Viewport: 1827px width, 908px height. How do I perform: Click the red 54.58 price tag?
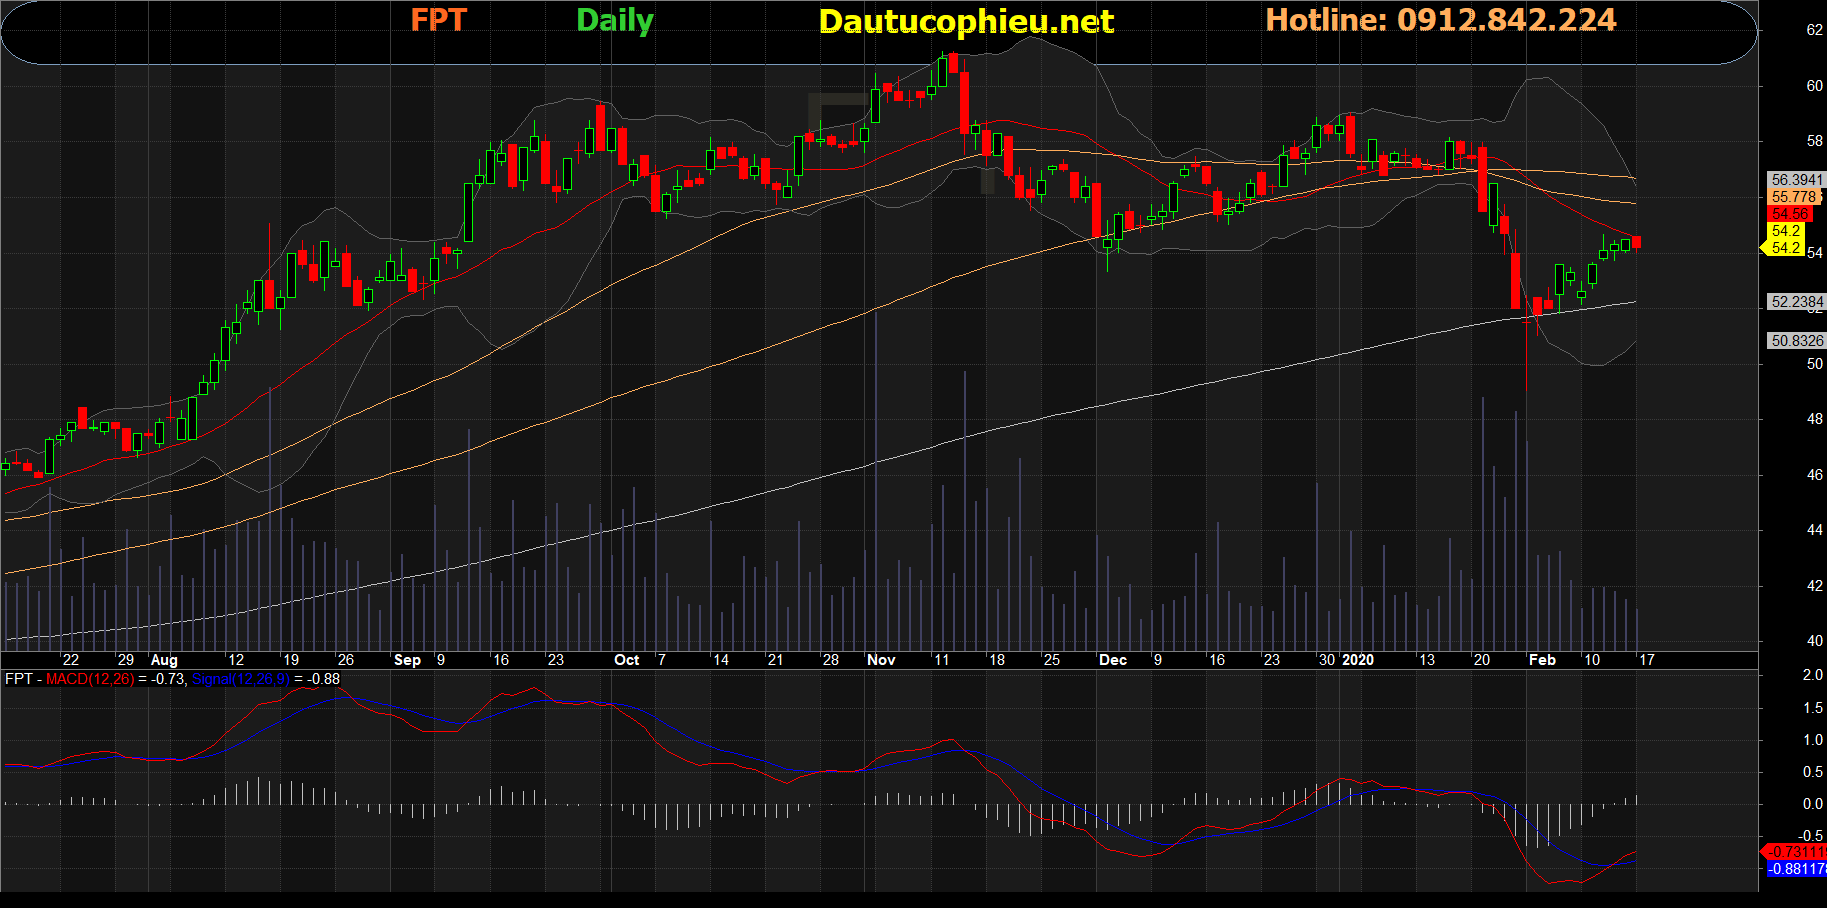[1789, 214]
